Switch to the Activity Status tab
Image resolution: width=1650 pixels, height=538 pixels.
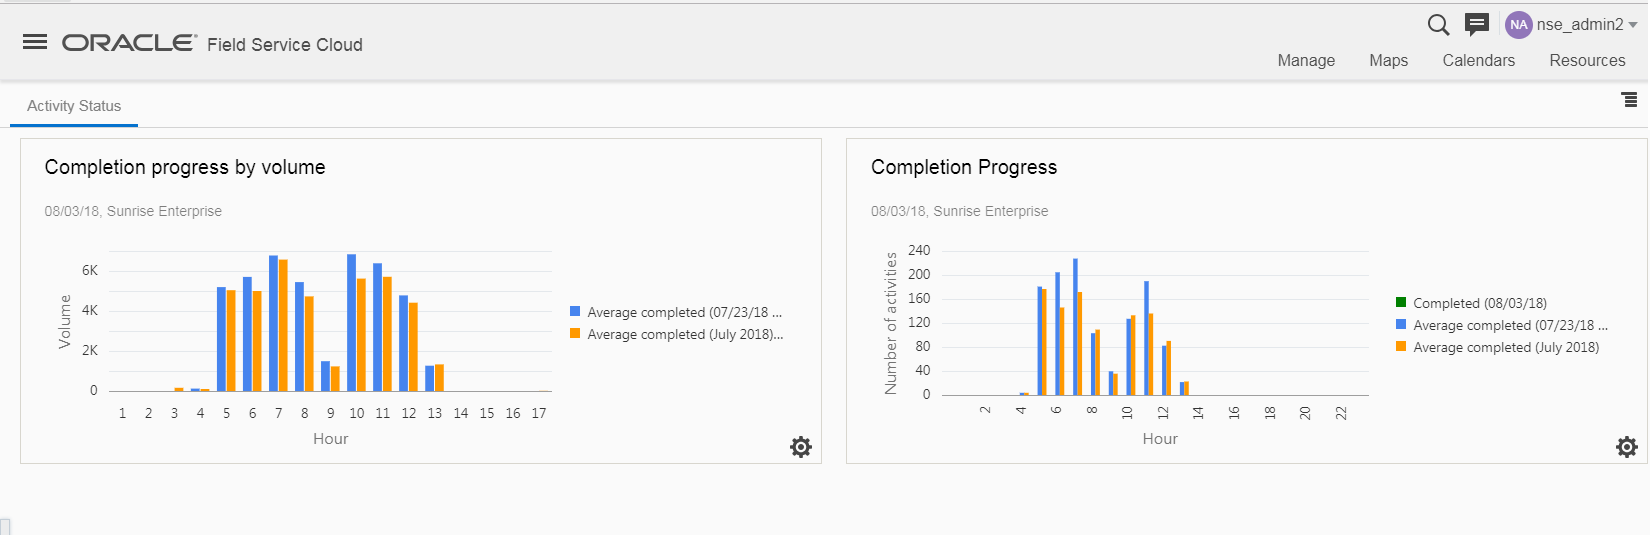[x=74, y=106]
